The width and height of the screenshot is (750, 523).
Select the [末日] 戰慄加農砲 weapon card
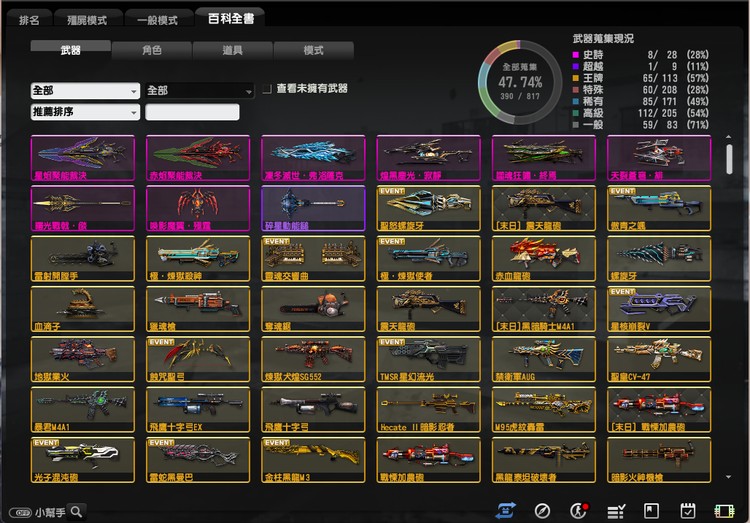[659, 410]
